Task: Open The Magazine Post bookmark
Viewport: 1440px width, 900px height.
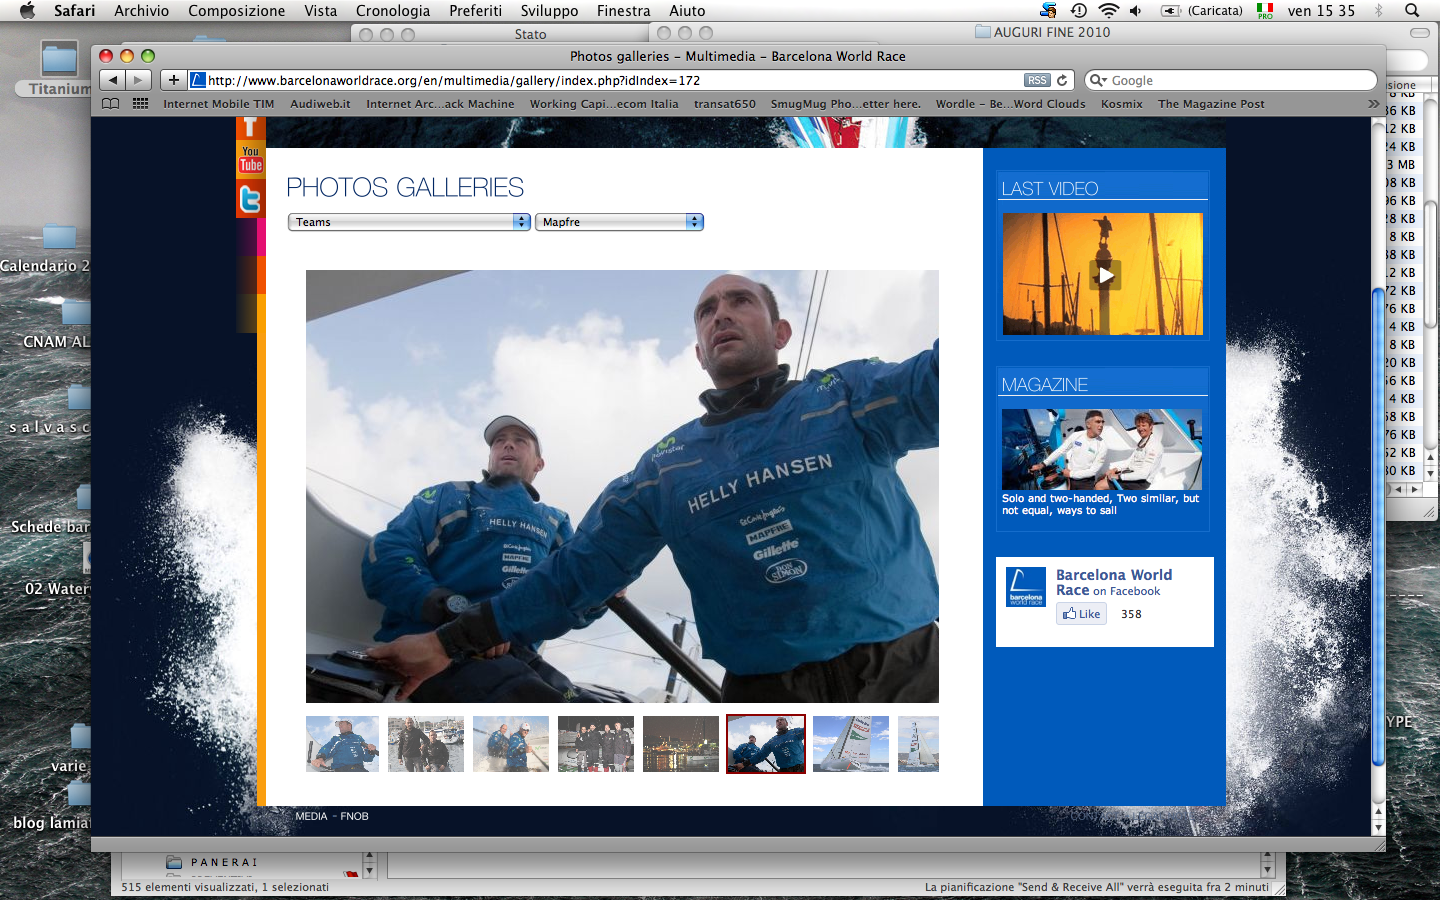Action: pos(1211,104)
